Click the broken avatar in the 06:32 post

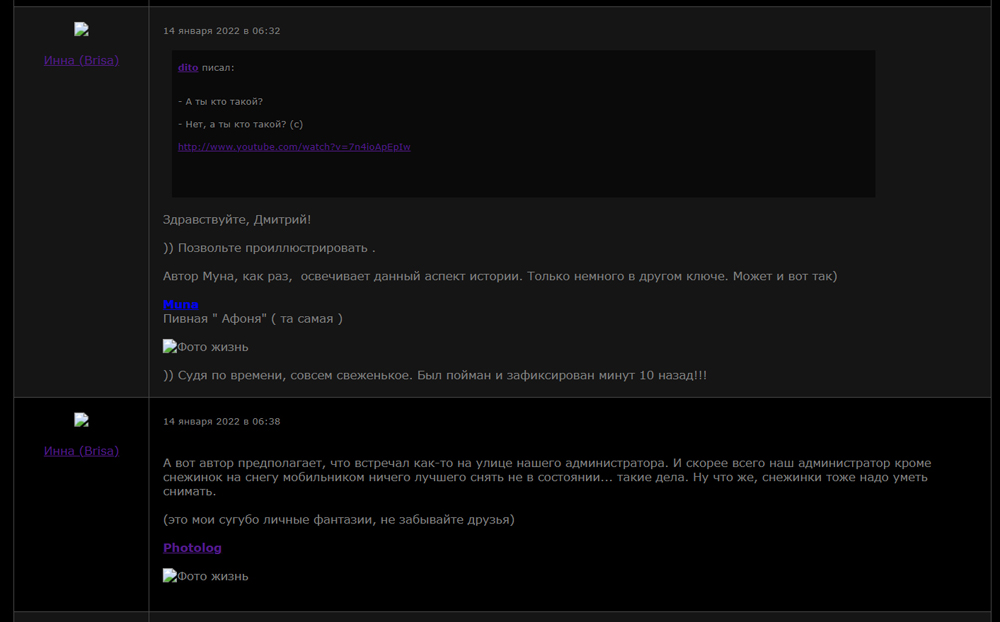(x=81, y=30)
